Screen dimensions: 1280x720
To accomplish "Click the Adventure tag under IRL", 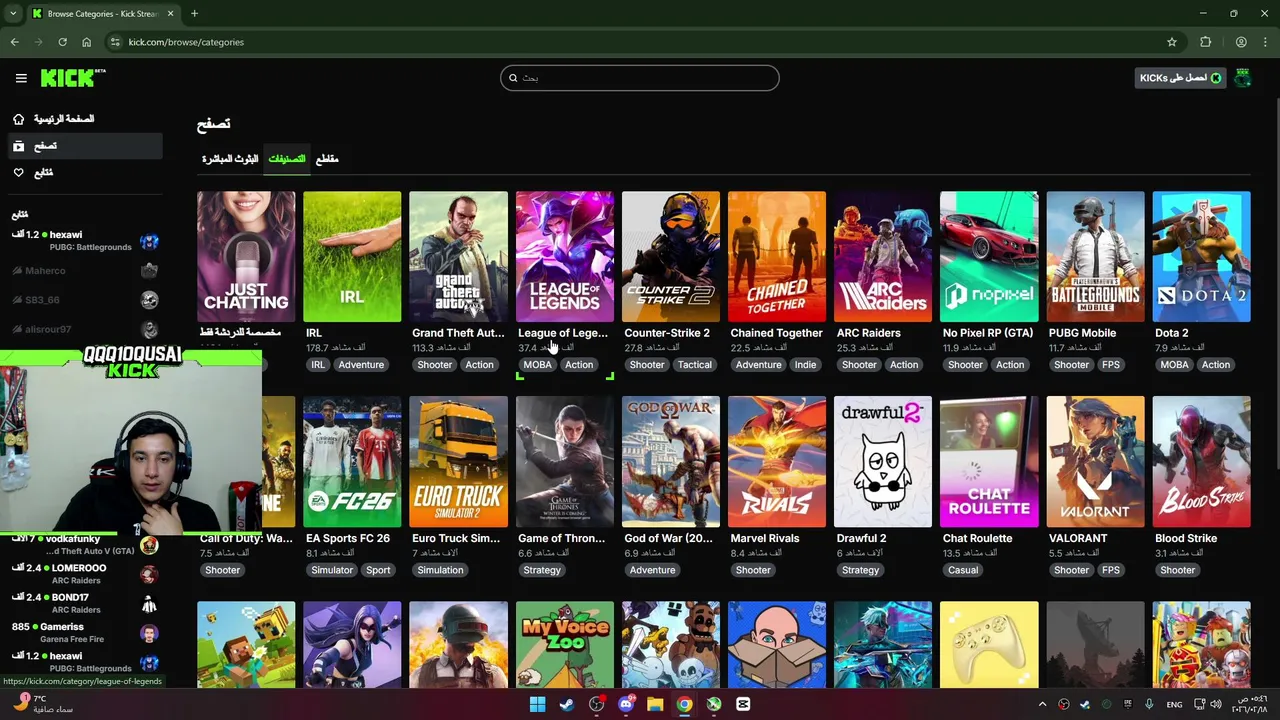I will [x=361, y=365].
